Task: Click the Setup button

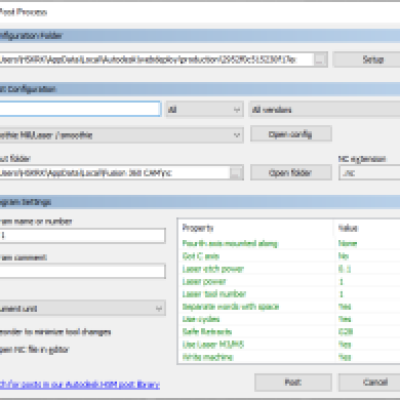Action: pos(367,60)
